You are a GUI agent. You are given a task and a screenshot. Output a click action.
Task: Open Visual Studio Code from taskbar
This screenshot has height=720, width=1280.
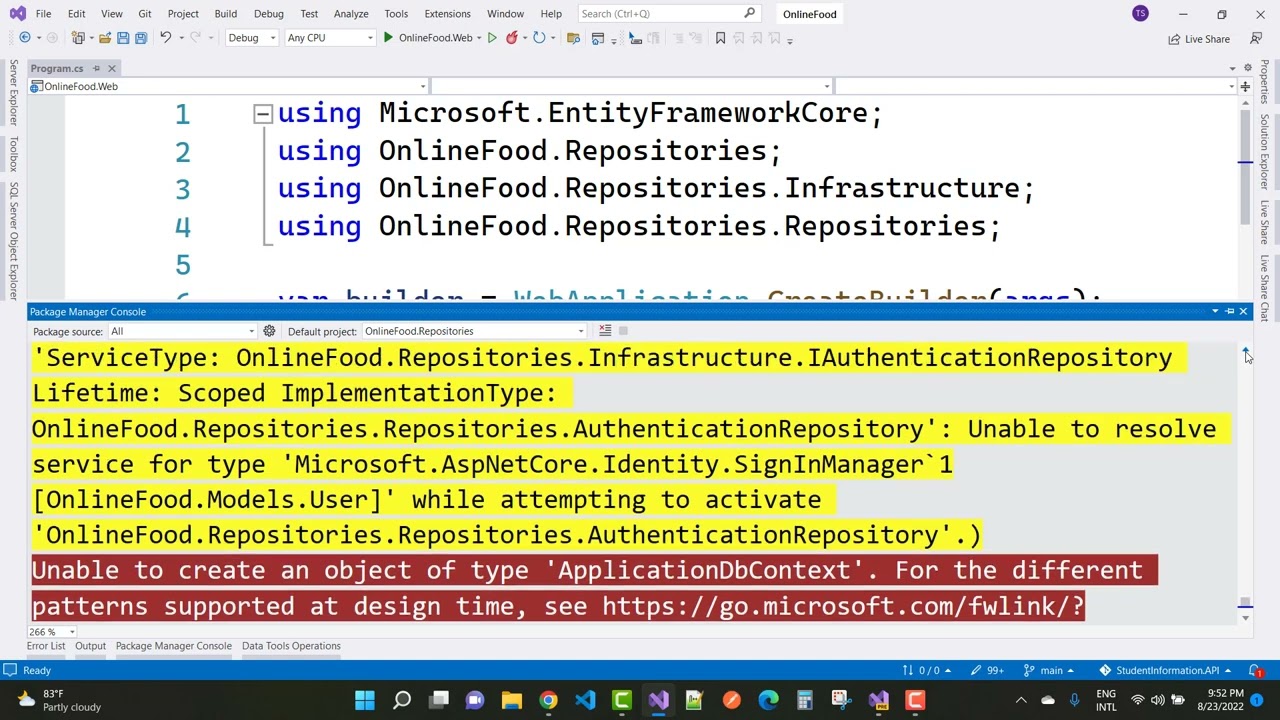(585, 700)
